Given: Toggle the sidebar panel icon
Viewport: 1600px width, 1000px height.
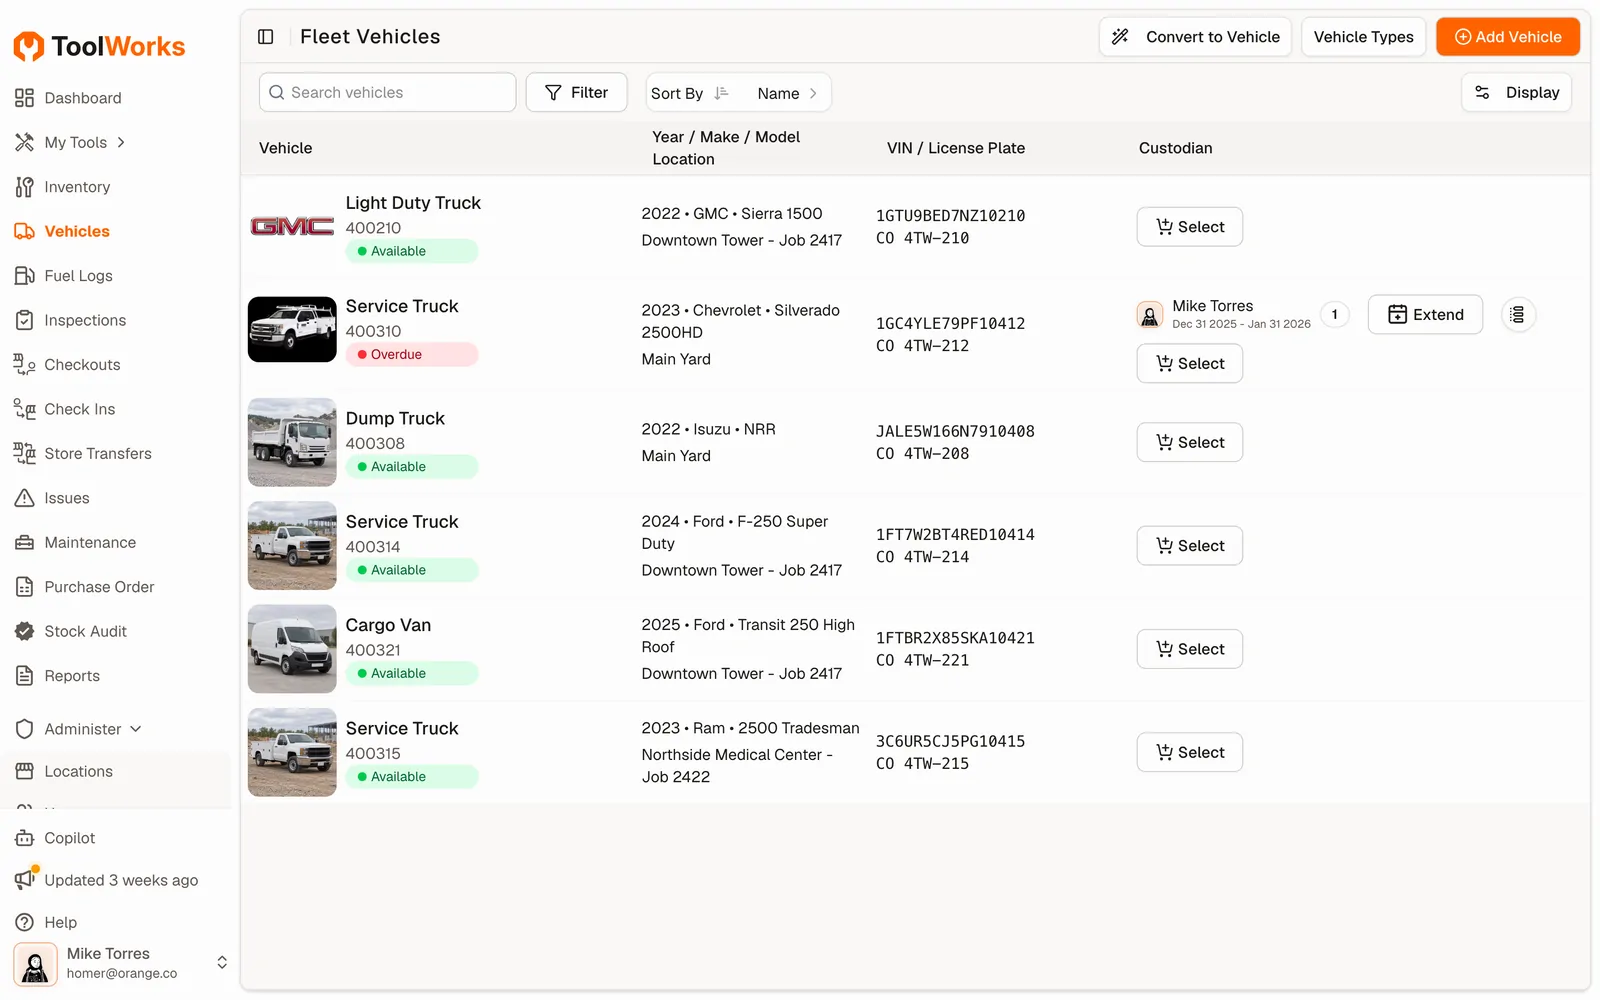Looking at the screenshot, I should tap(265, 37).
